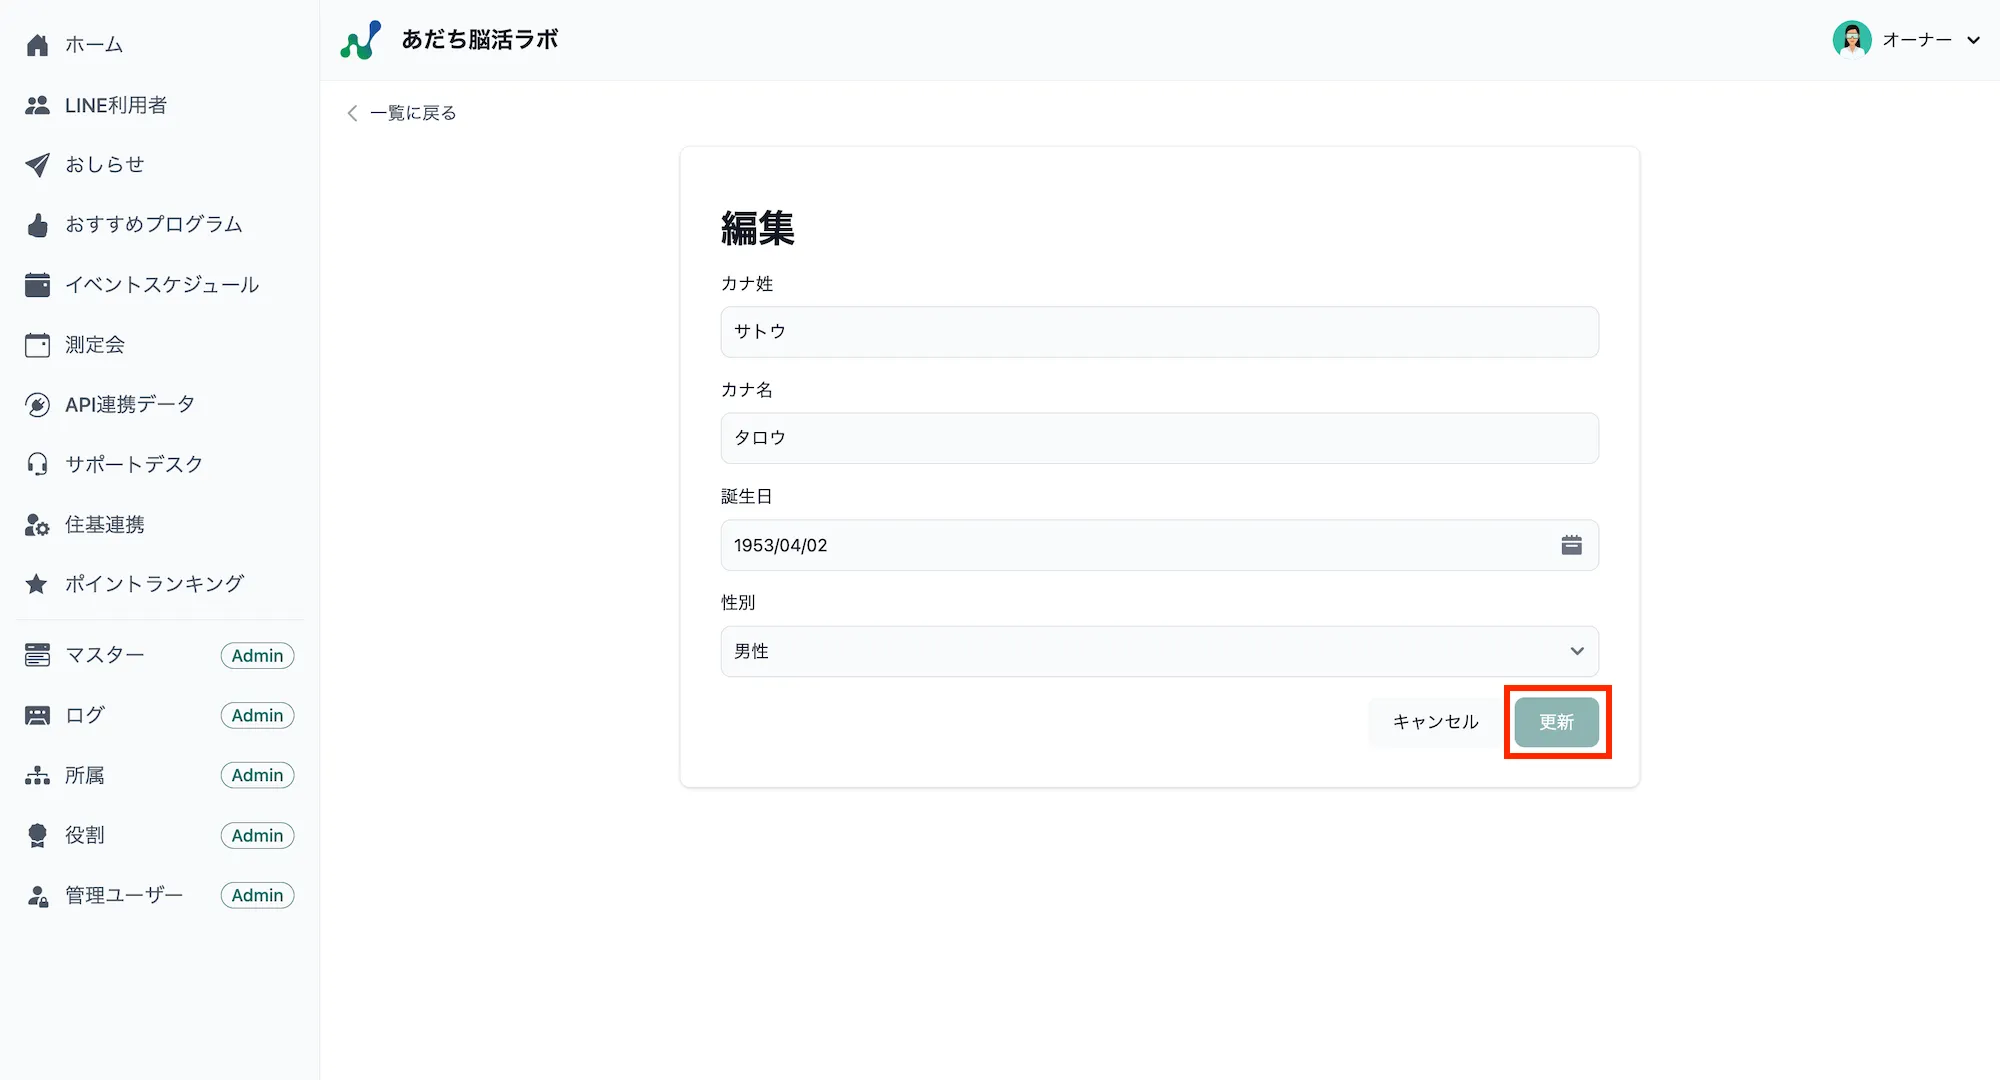Click the あだち脳活ラボ logo icon
The width and height of the screenshot is (2000, 1080).
360,40
